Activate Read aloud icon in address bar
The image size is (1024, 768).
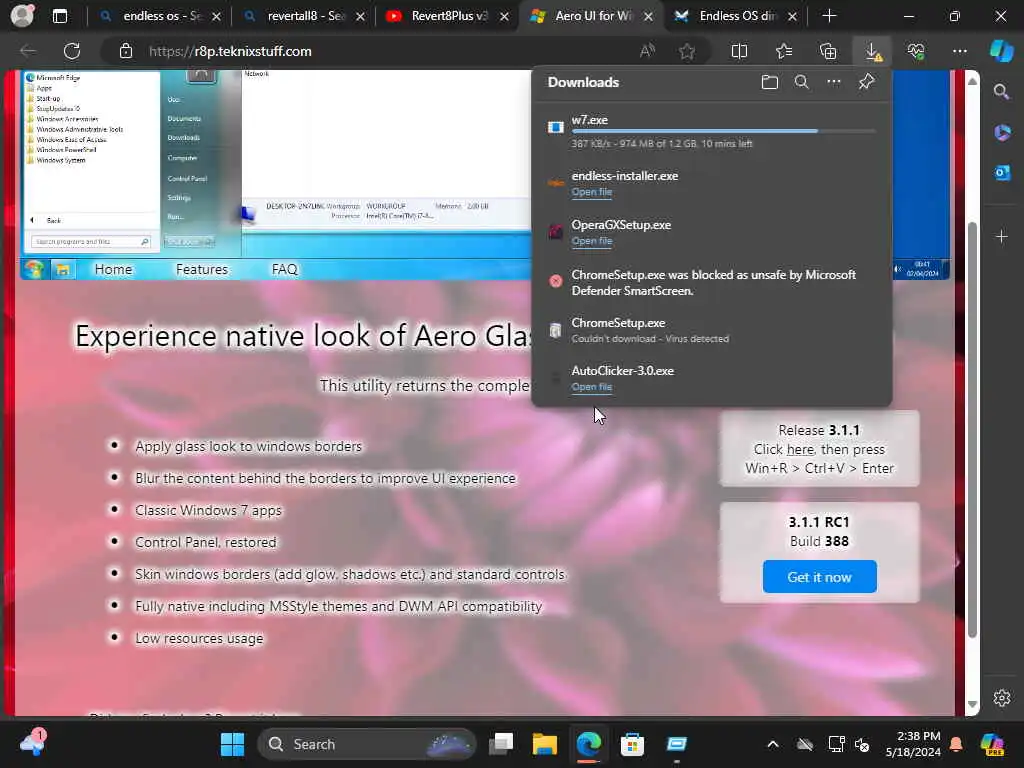click(x=647, y=51)
